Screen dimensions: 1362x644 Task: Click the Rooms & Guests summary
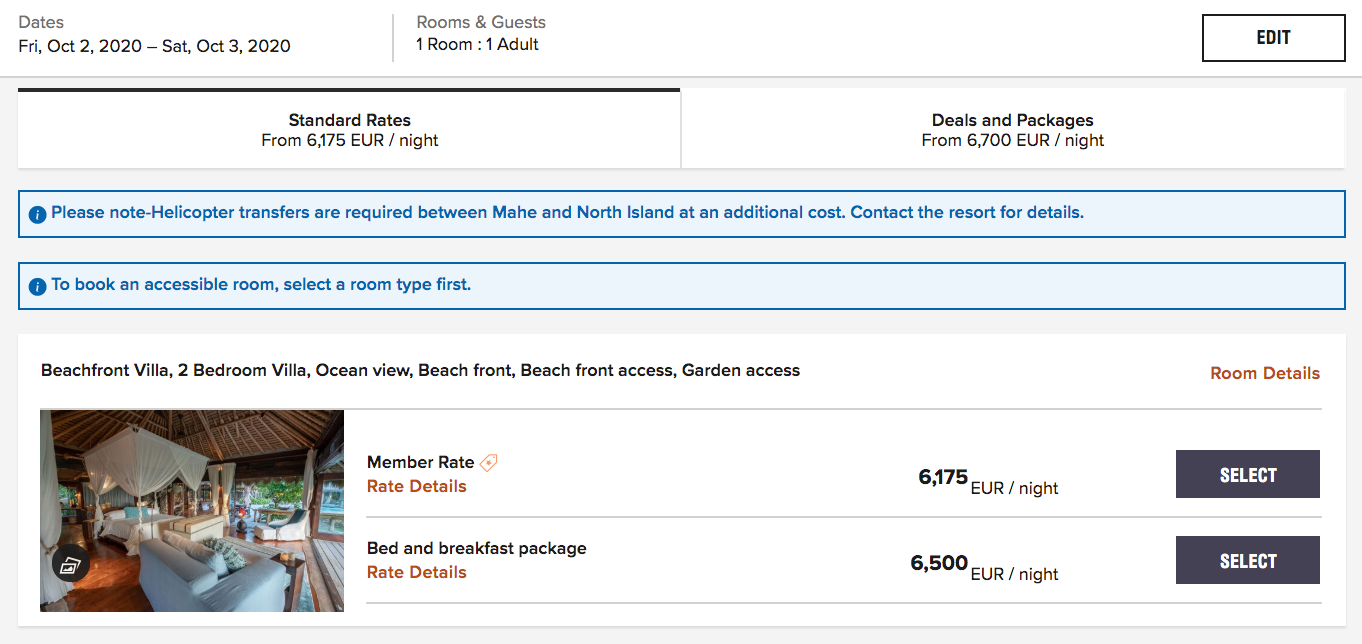(x=480, y=44)
